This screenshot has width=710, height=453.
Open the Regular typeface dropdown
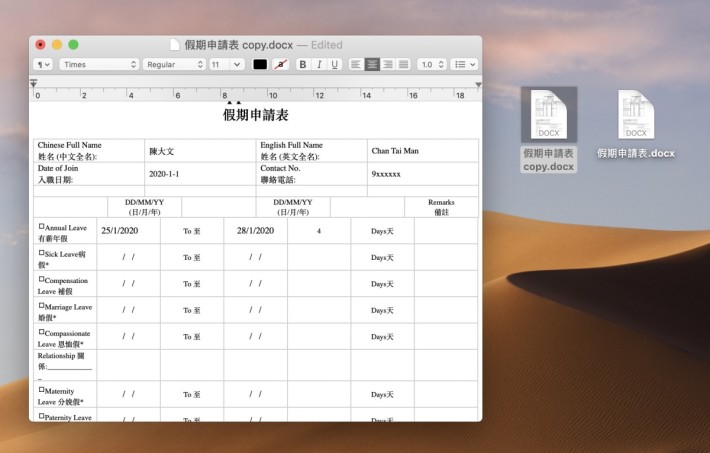pos(174,65)
